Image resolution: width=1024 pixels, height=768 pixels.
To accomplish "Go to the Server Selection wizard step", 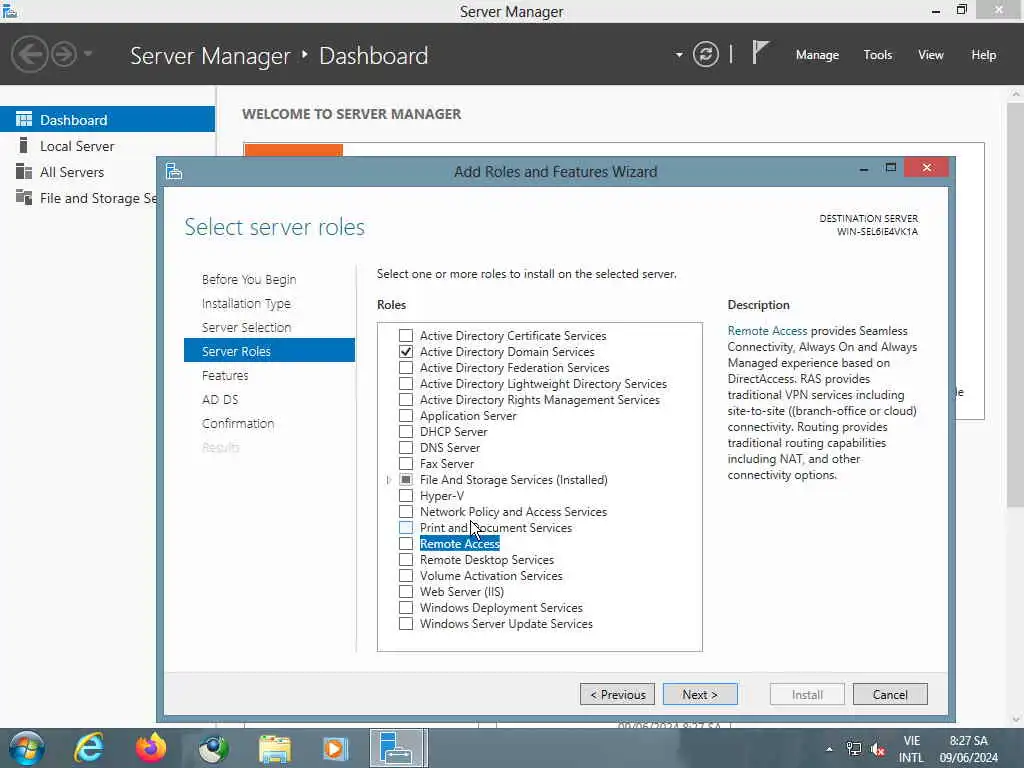I will [246, 327].
